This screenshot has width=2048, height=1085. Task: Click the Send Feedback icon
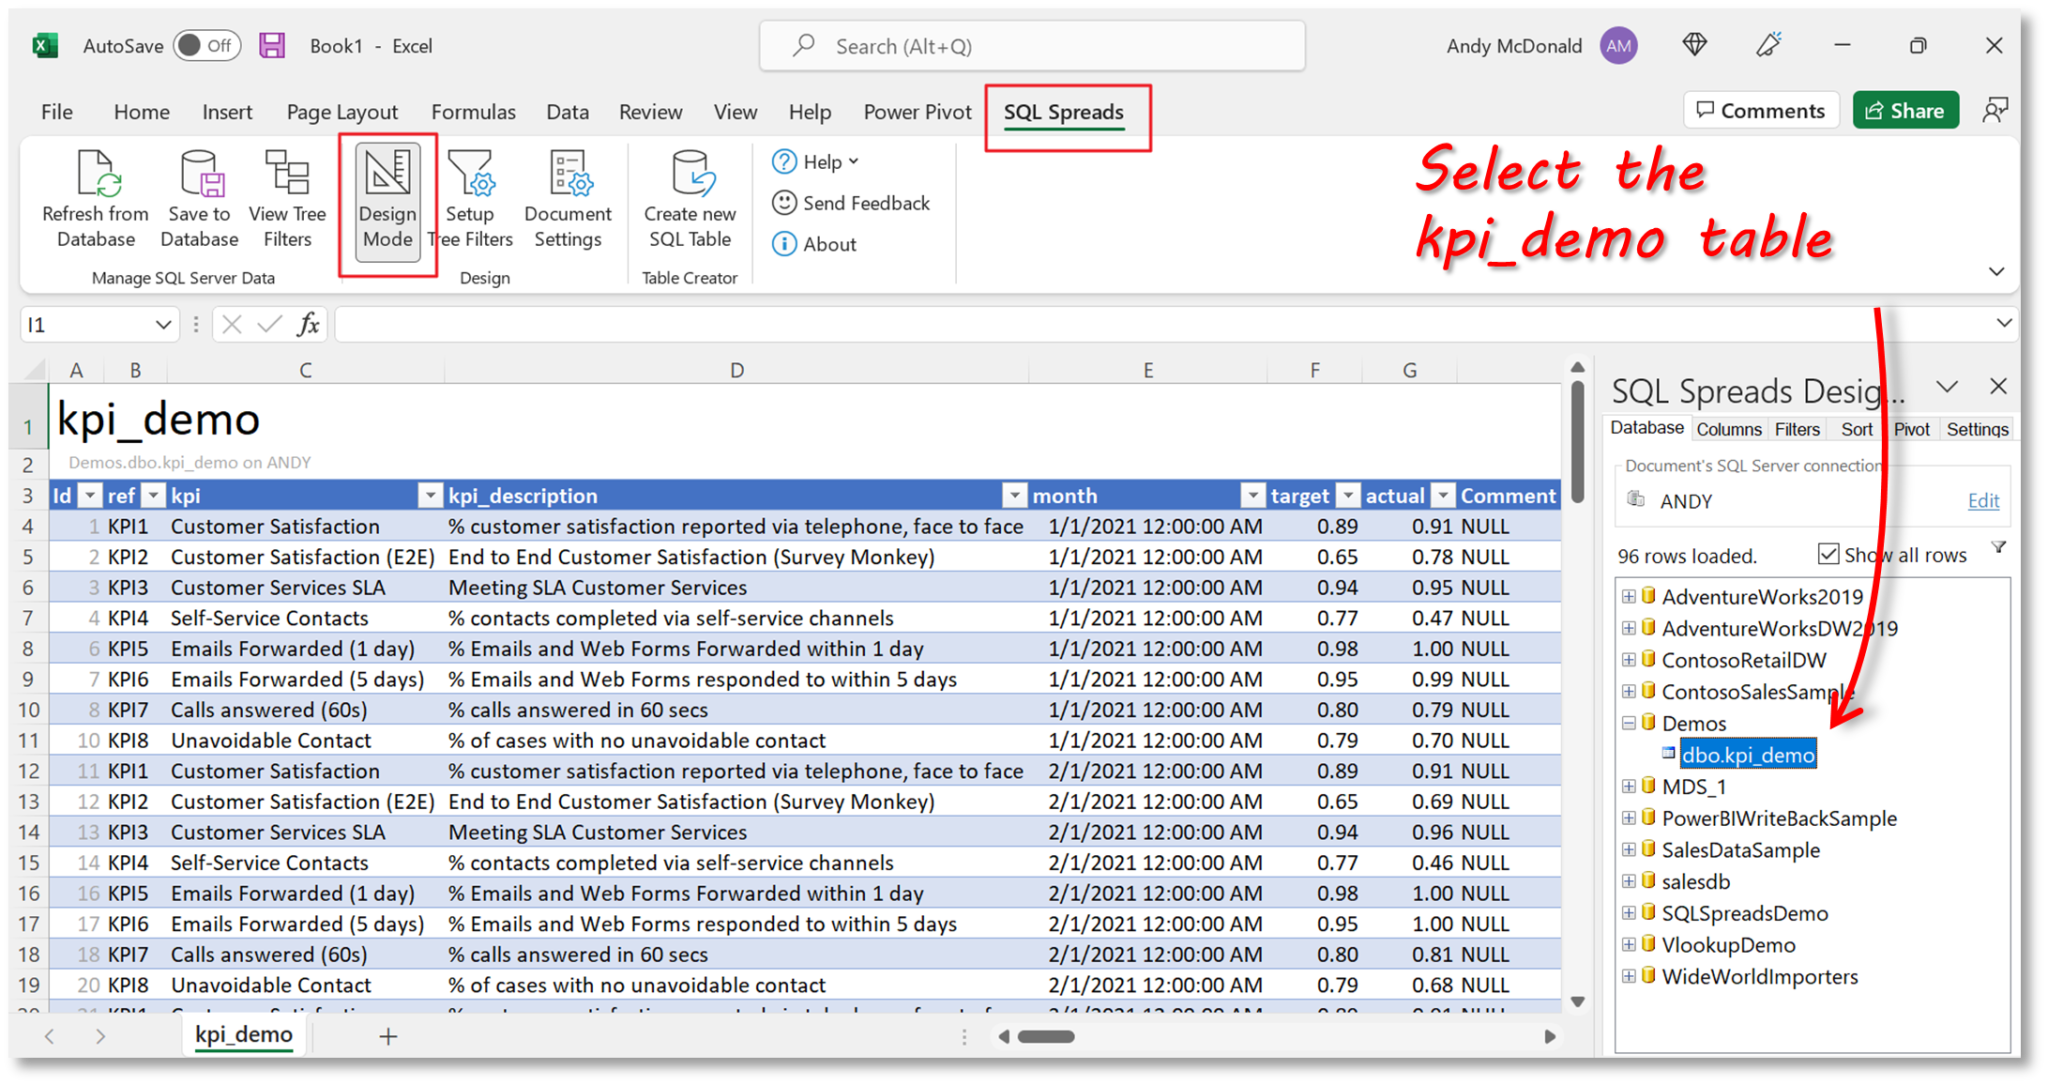point(784,202)
